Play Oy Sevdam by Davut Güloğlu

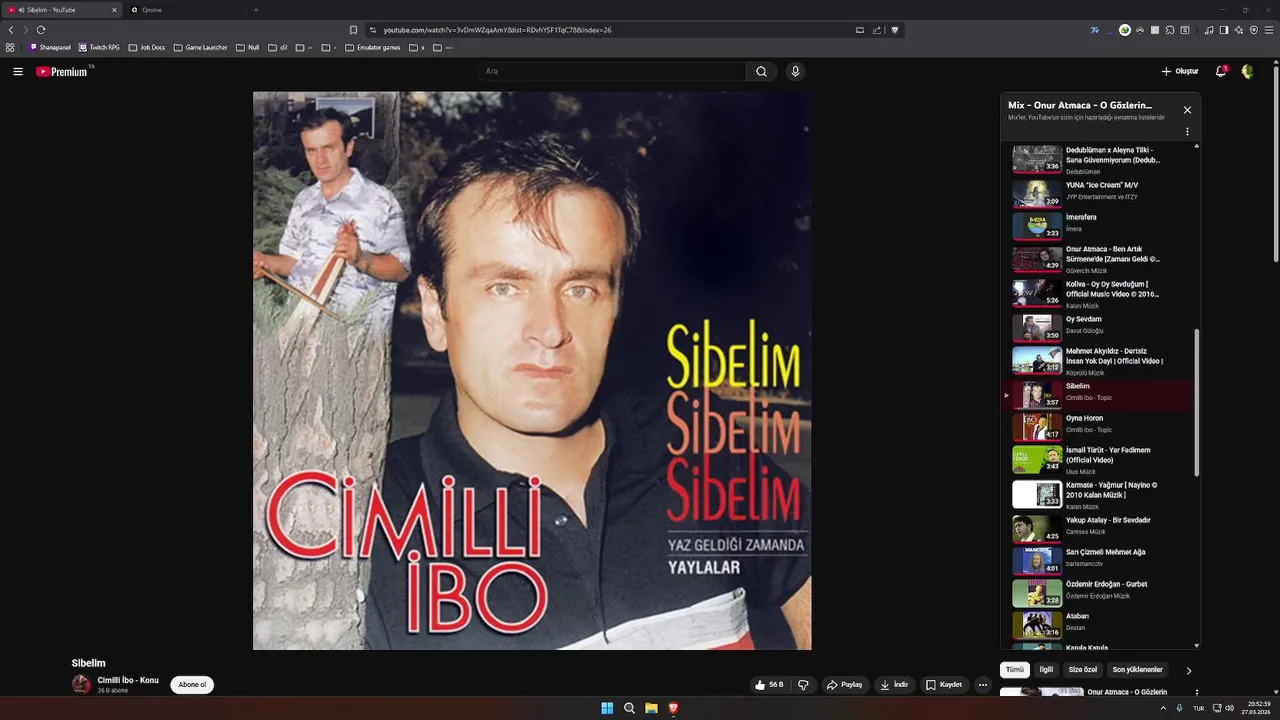1098,326
